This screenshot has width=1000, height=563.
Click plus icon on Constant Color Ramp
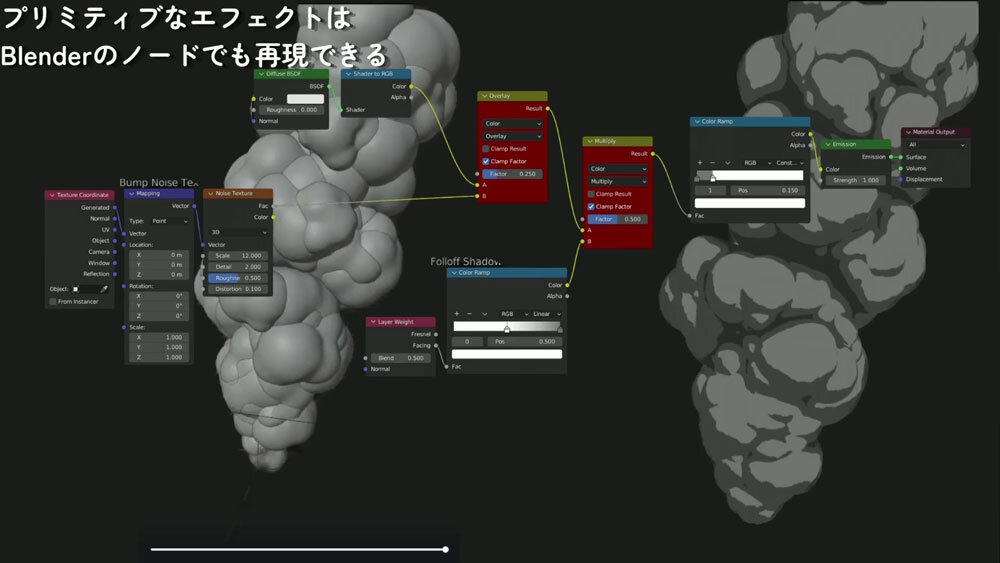coord(699,162)
